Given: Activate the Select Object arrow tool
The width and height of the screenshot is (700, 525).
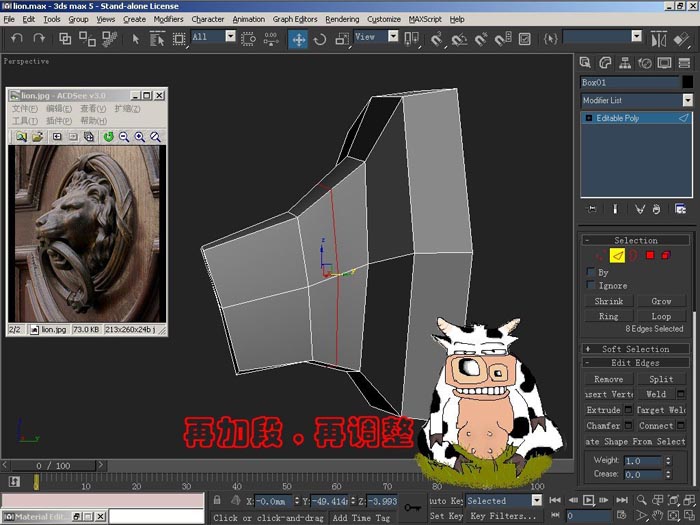Looking at the screenshot, I should [136, 39].
